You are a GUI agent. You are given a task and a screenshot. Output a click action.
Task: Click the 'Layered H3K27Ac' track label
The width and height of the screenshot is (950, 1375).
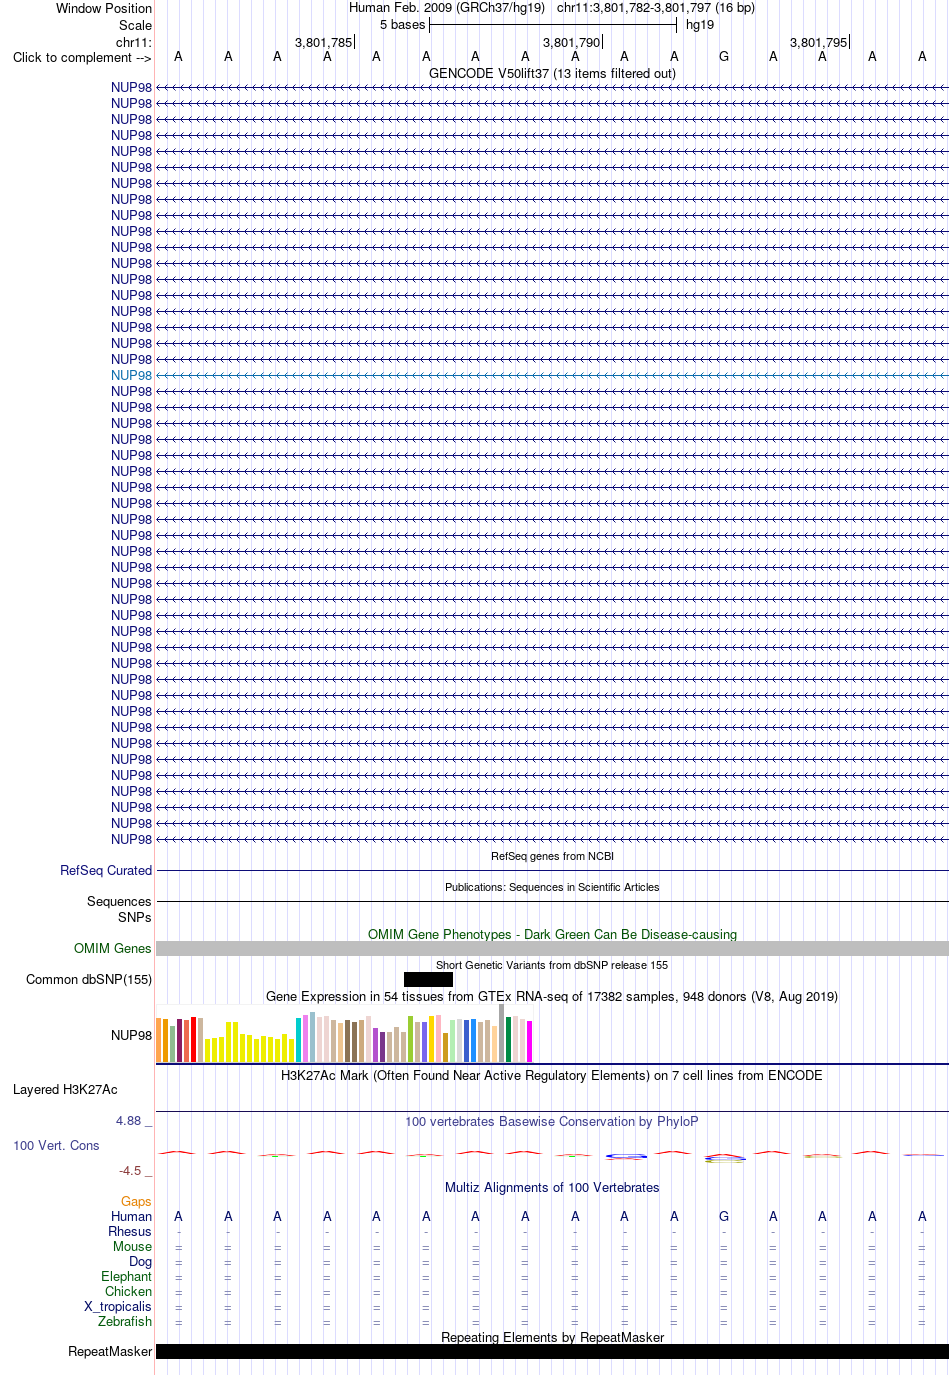[65, 1089]
